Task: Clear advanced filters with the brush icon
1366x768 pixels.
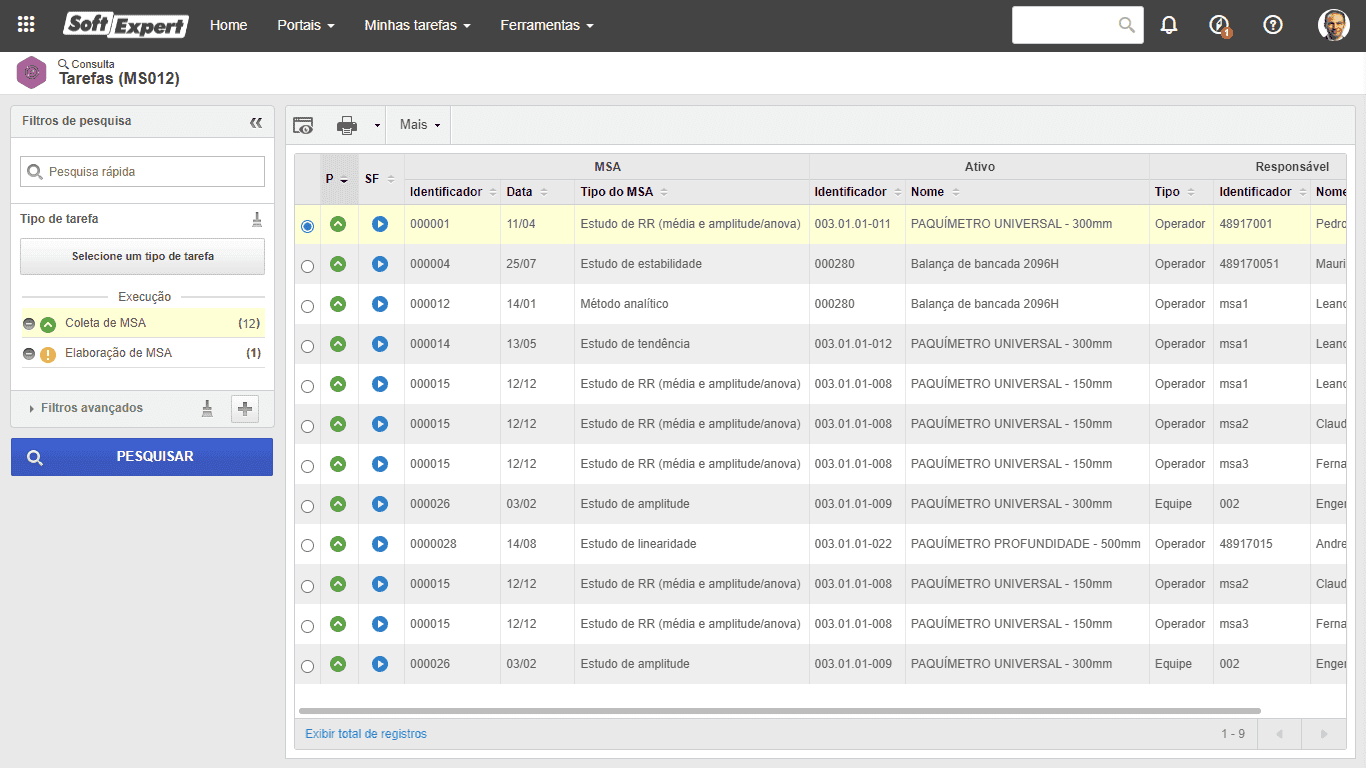Action: tap(207, 408)
